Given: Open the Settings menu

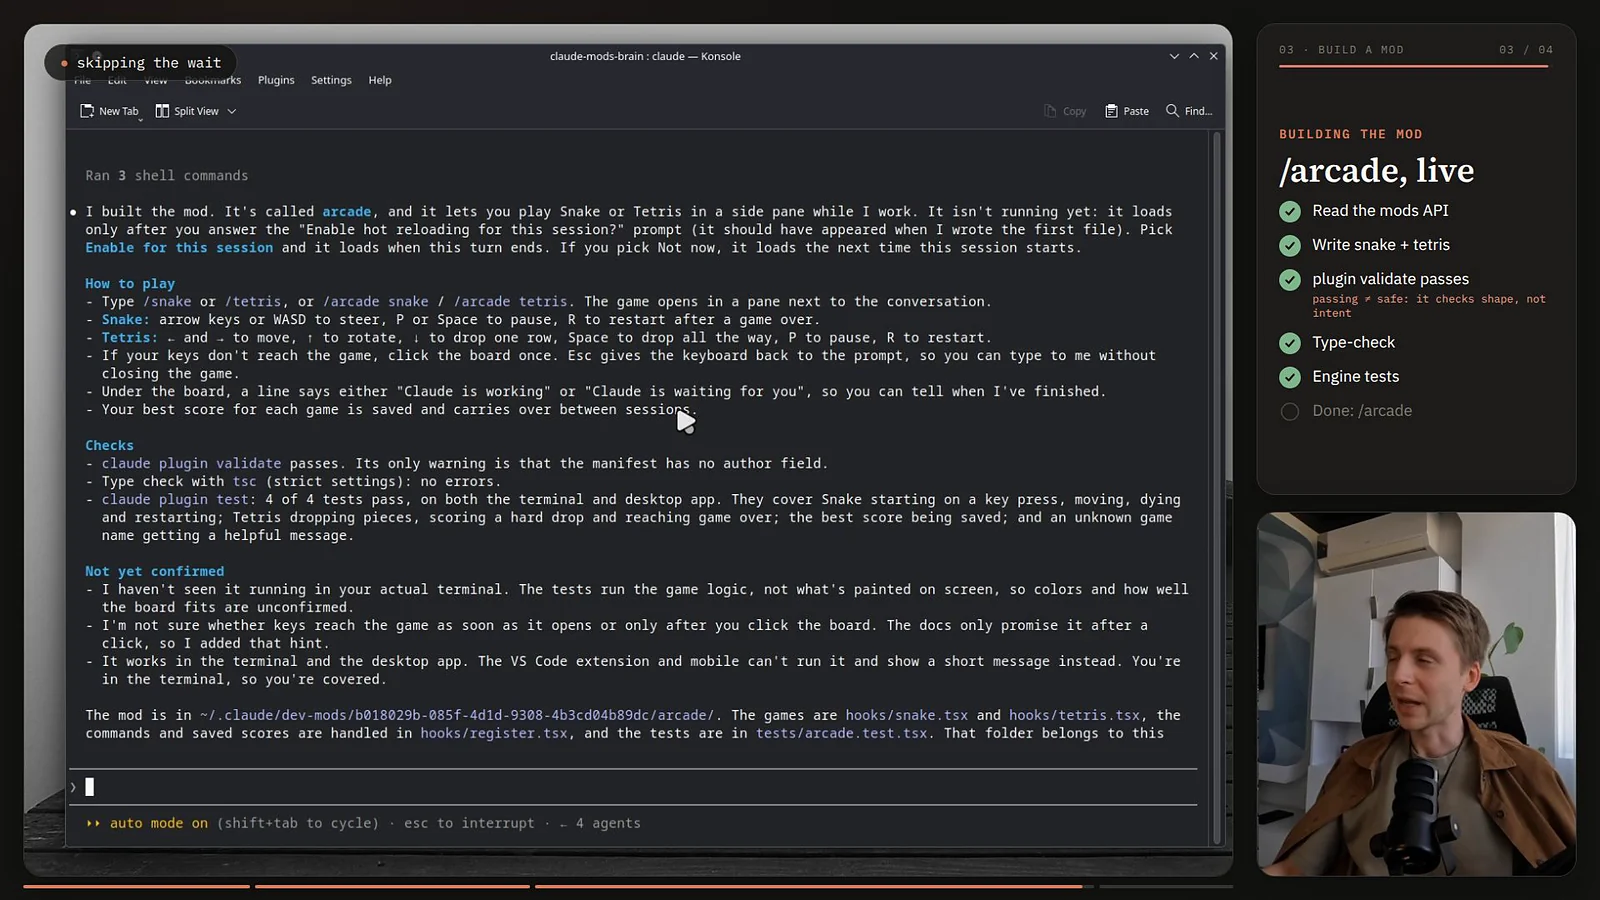Looking at the screenshot, I should pyautogui.click(x=331, y=80).
